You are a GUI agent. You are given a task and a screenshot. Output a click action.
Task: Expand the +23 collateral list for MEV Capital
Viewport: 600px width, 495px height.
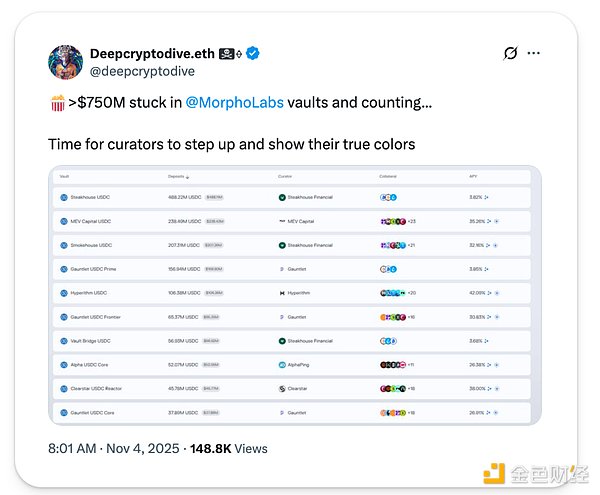412,221
